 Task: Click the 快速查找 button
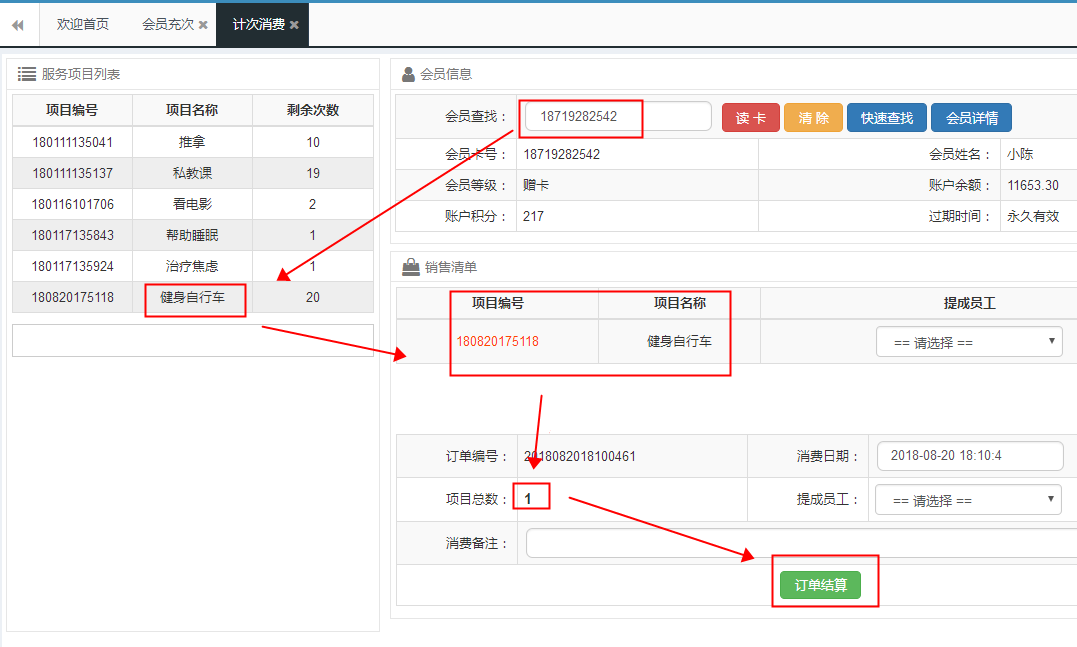click(886, 118)
